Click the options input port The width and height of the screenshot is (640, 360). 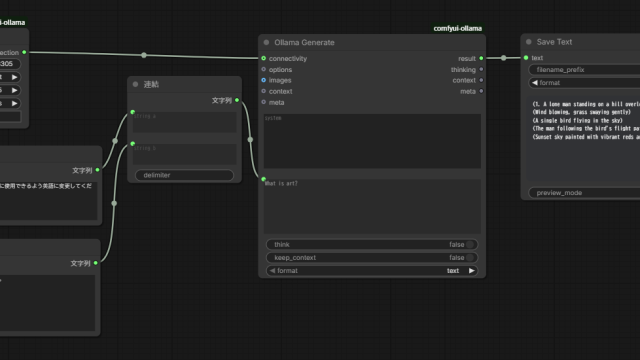click(x=264, y=69)
